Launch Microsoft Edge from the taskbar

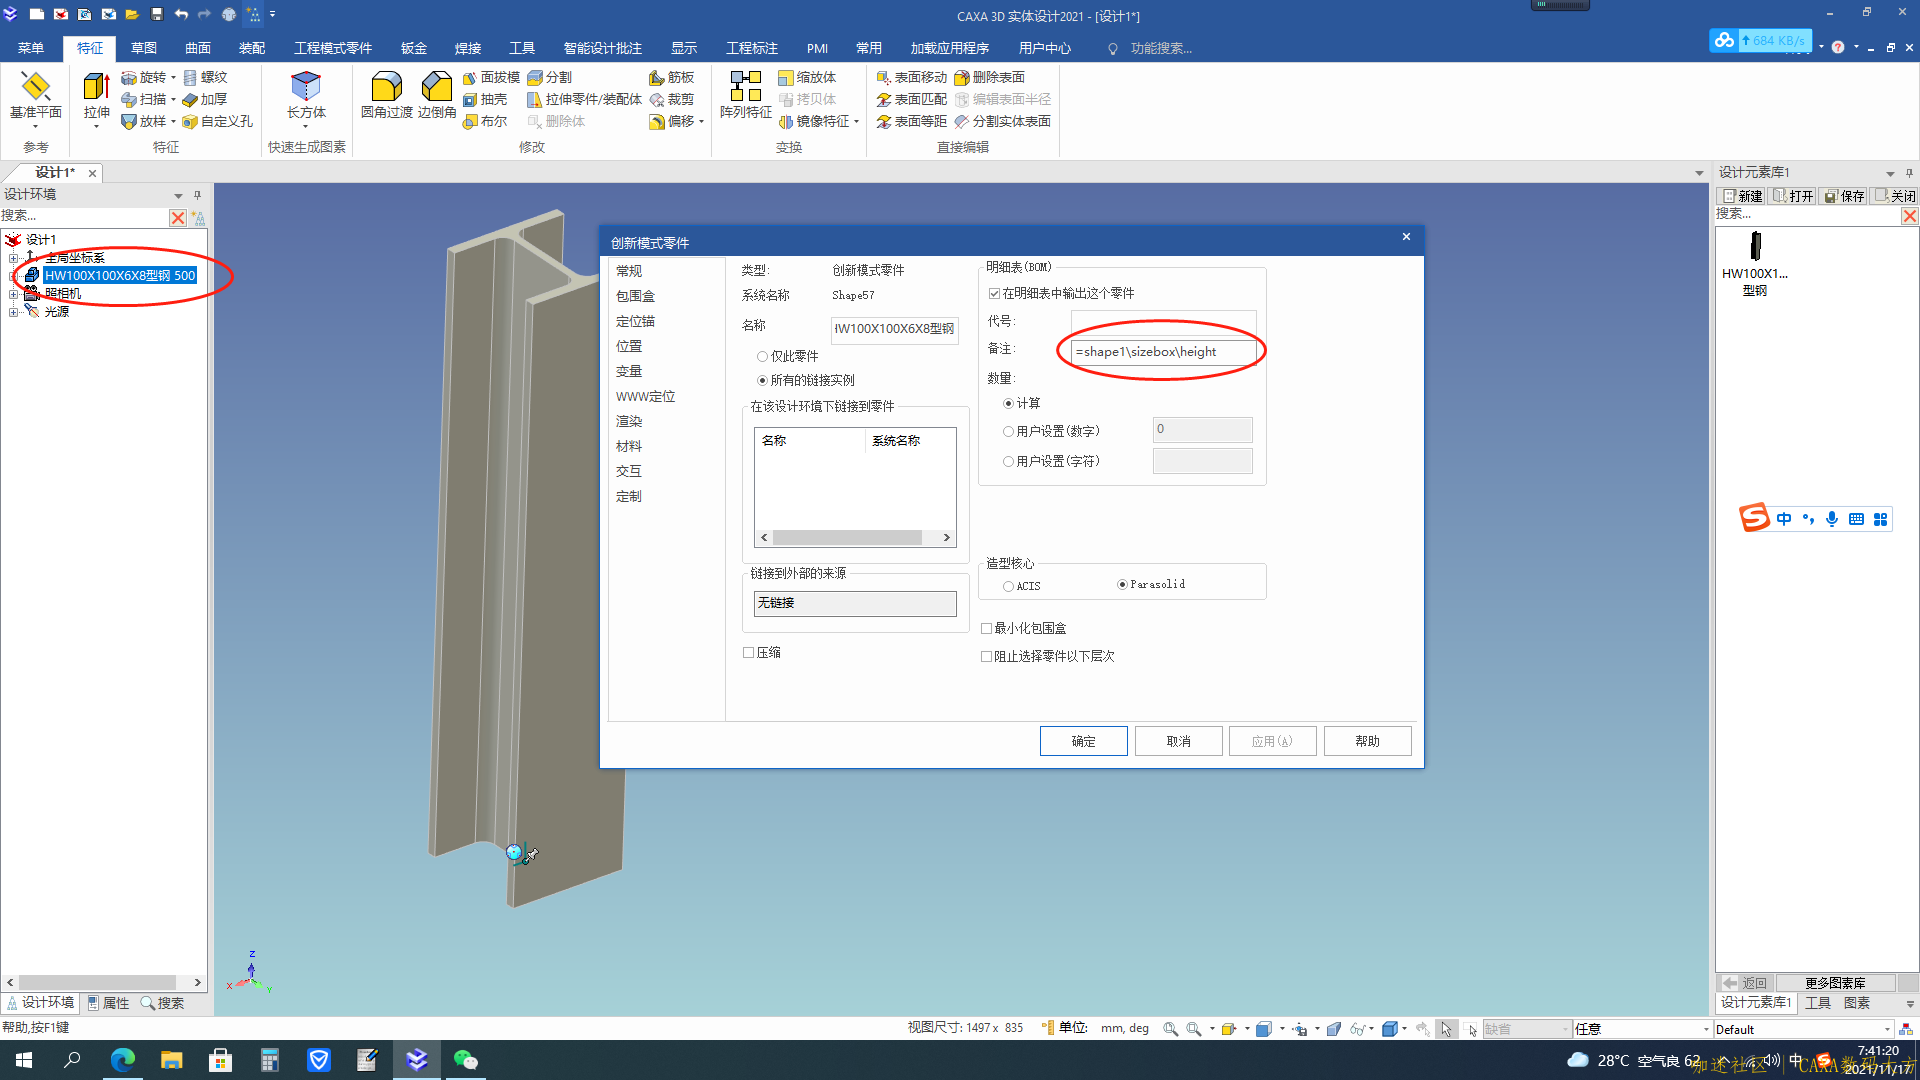(x=123, y=1059)
